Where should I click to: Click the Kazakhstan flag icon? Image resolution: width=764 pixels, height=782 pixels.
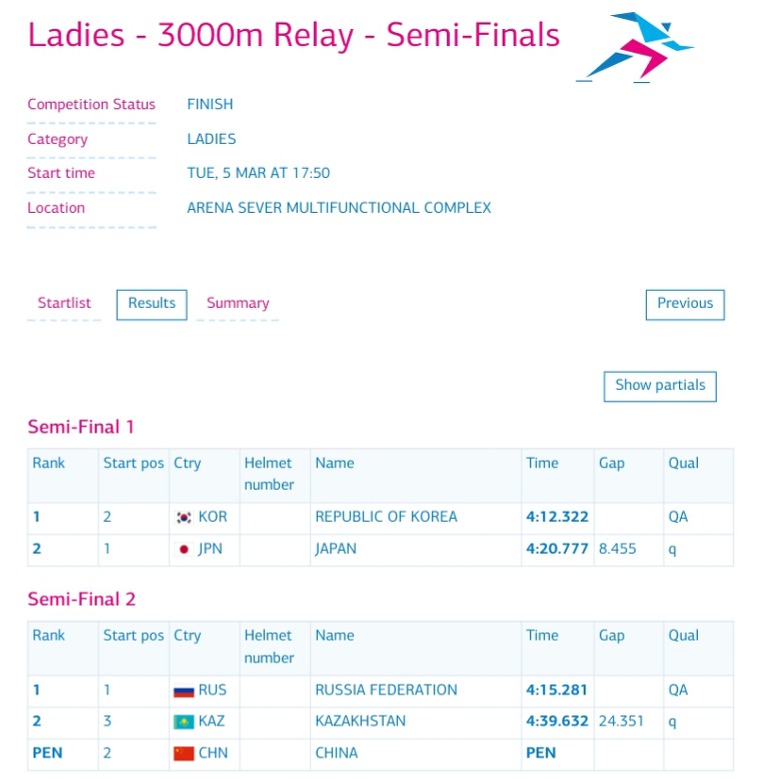click(x=184, y=722)
